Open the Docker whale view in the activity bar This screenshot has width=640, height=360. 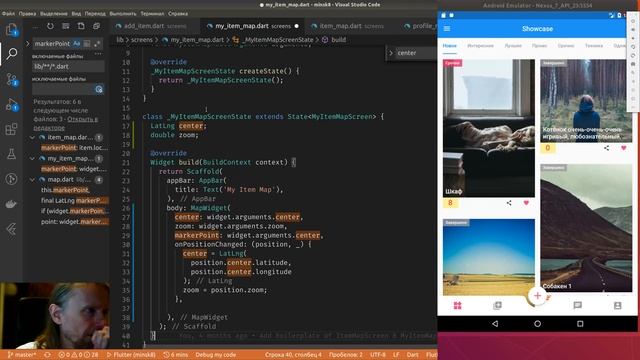click(x=11, y=204)
